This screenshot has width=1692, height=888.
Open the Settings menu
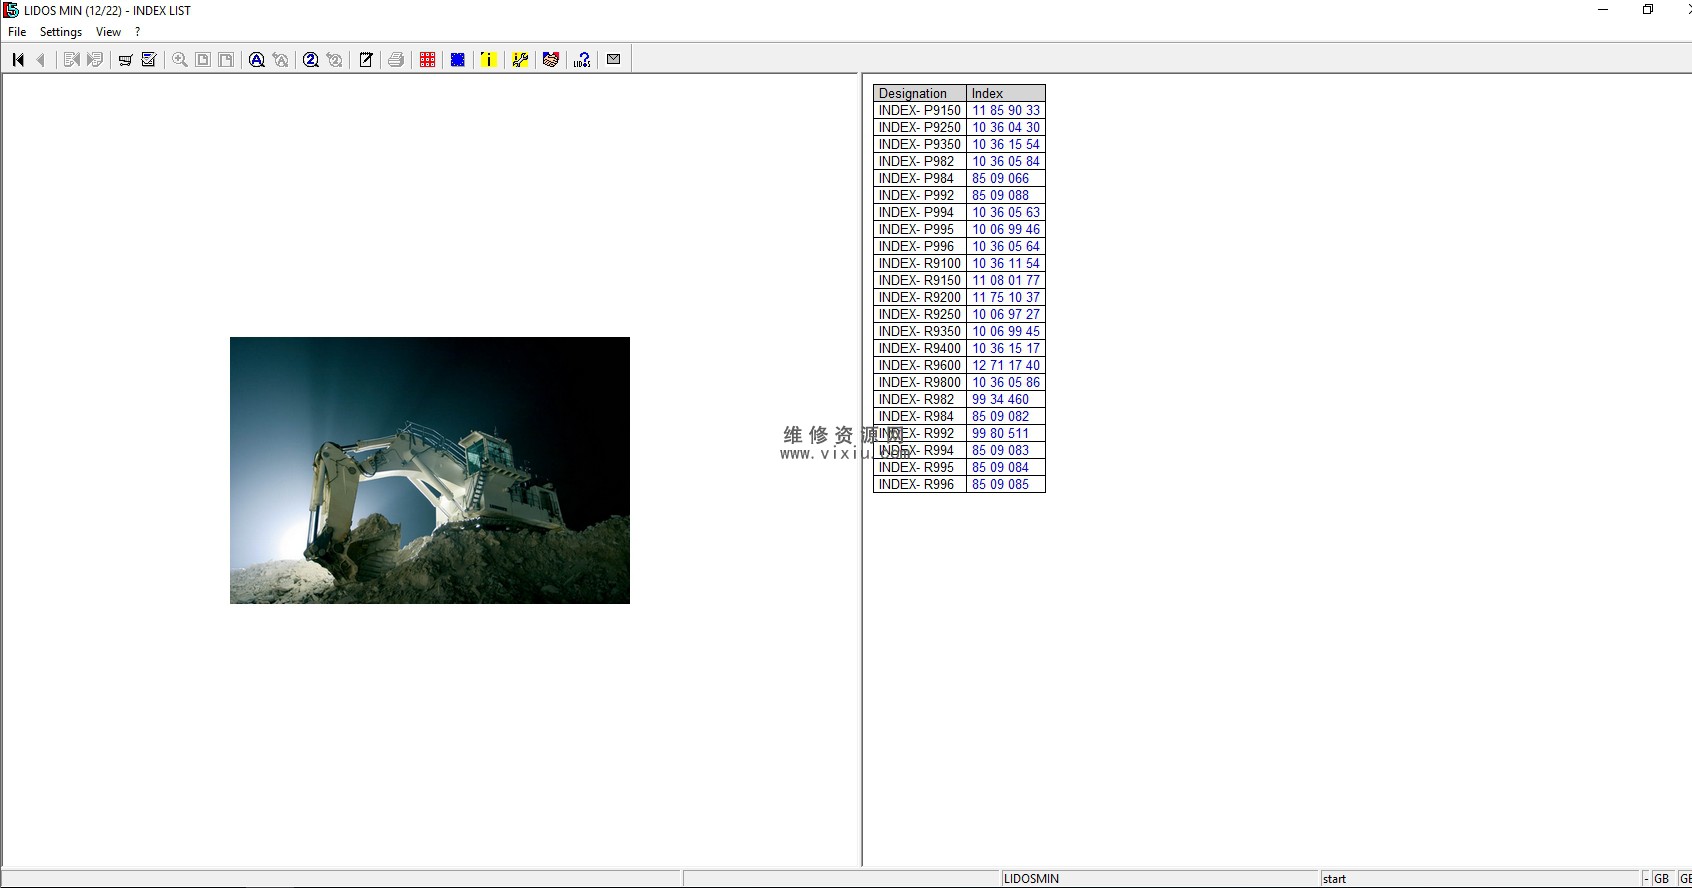point(61,32)
